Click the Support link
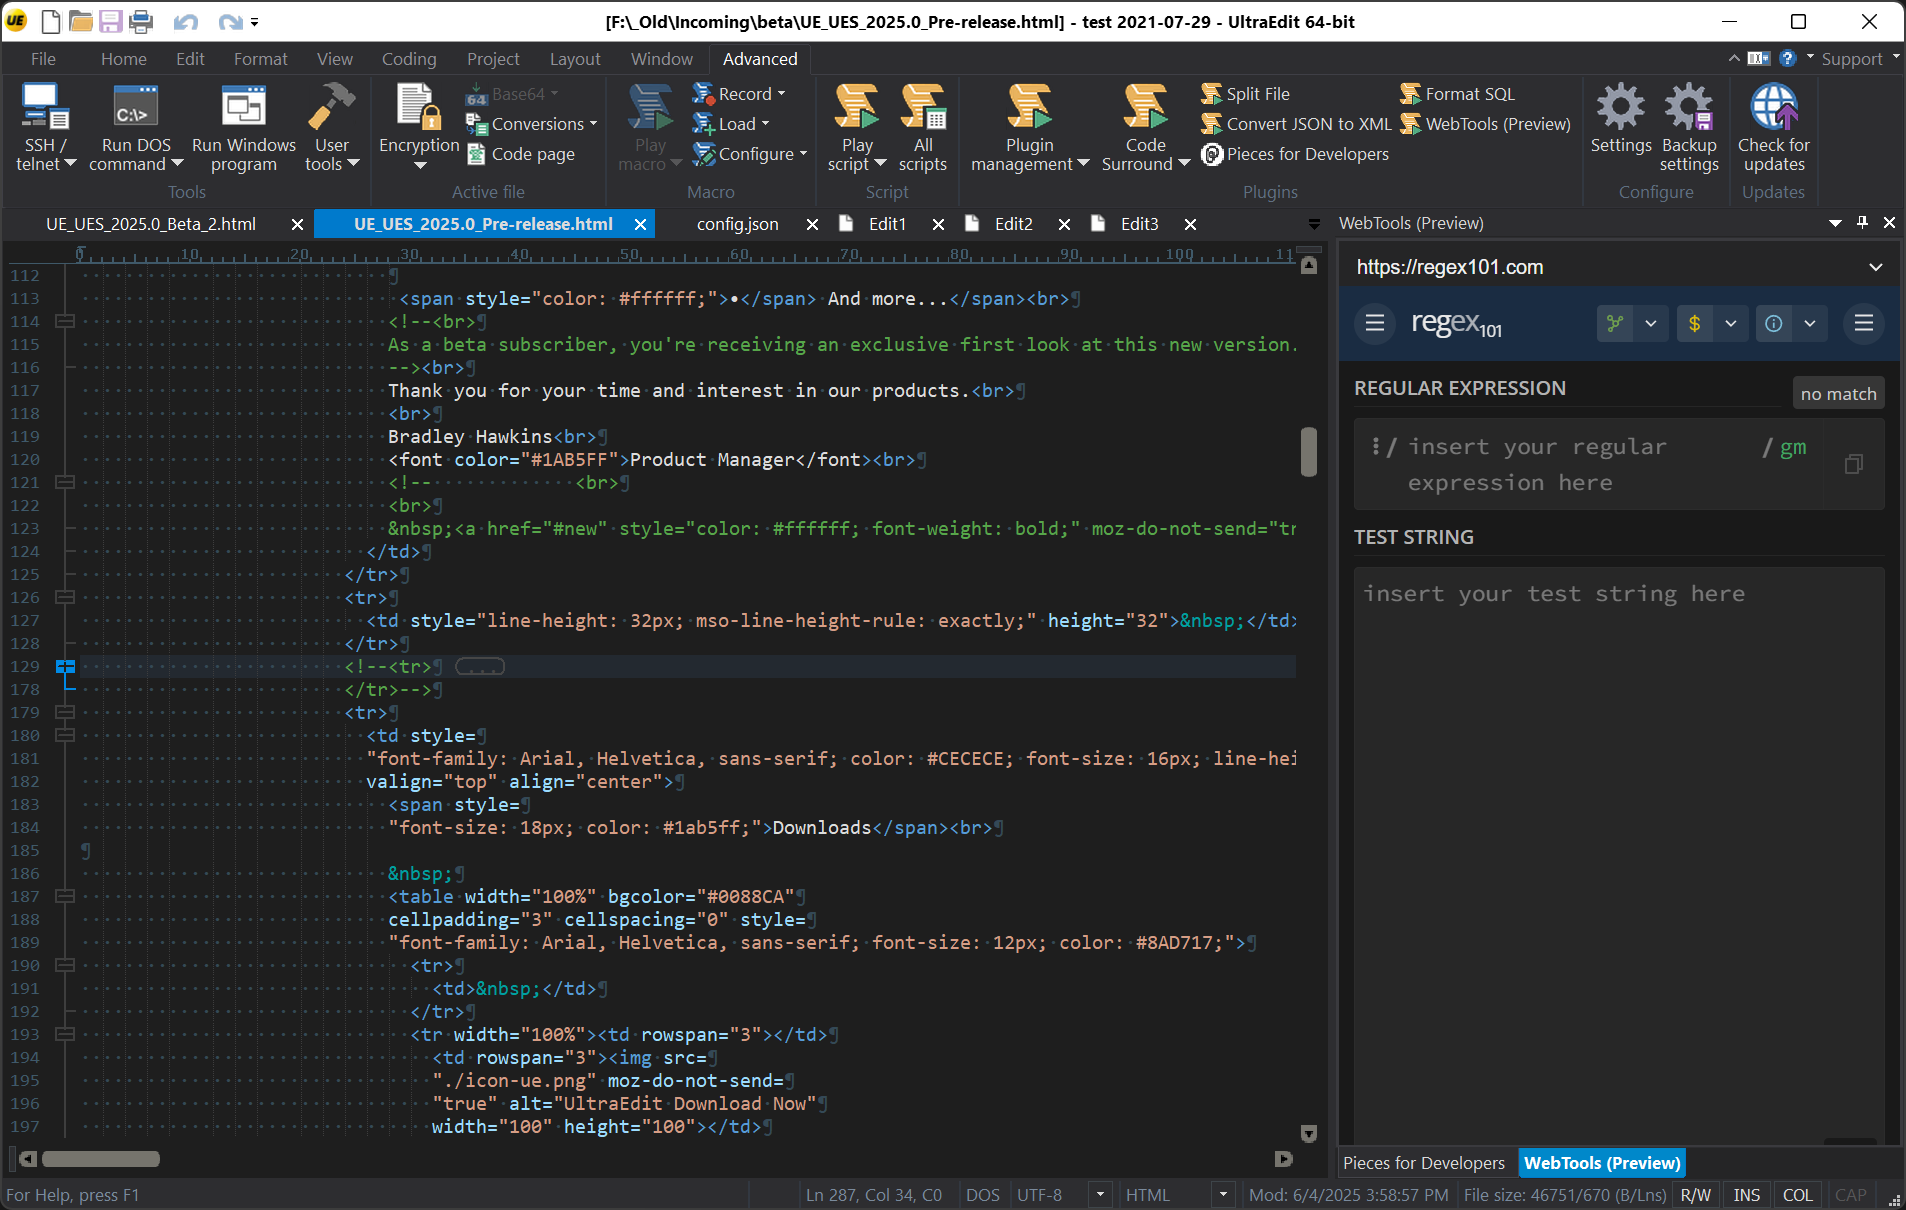This screenshot has width=1906, height=1210. [1851, 59]
